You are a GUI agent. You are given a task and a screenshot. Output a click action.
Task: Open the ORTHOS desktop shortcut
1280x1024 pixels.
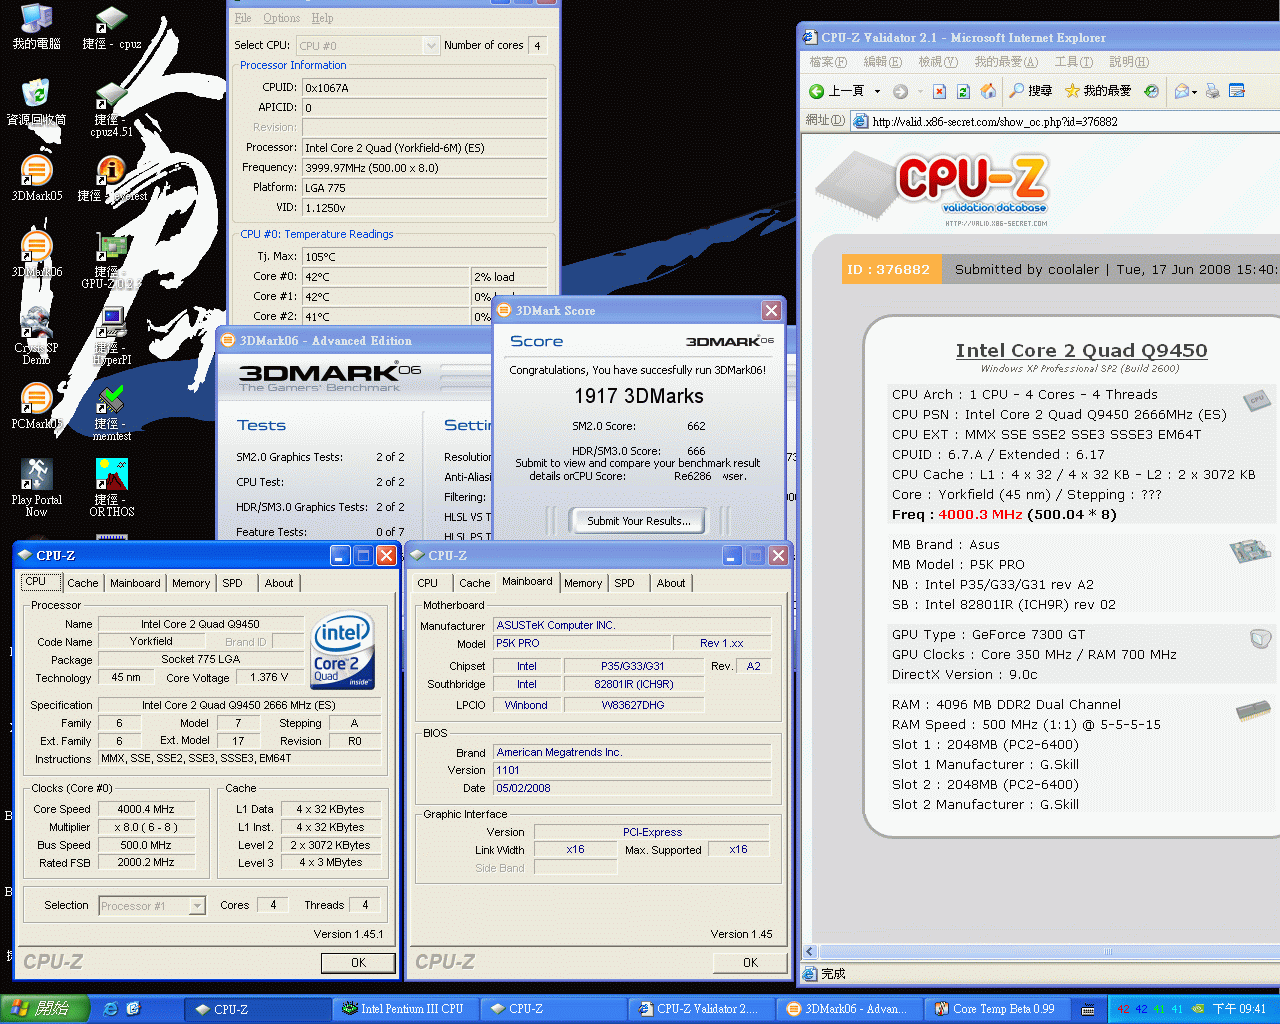pos(111,487)
